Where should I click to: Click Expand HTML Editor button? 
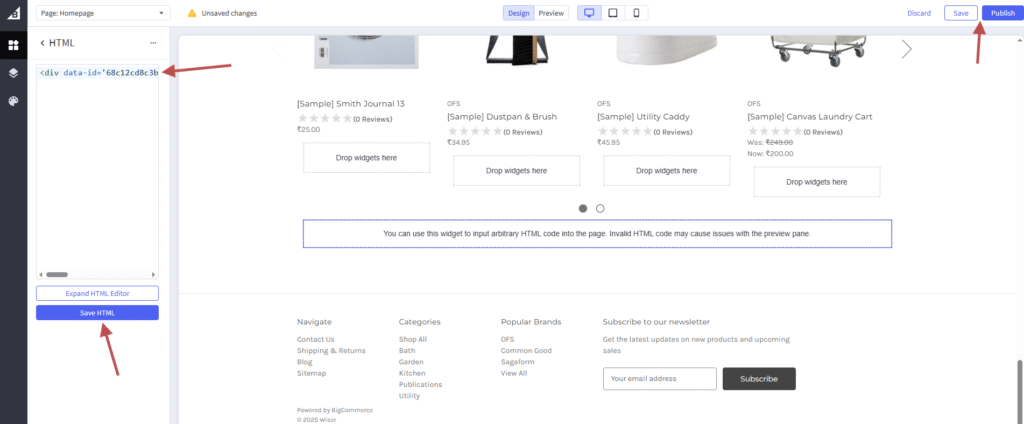coord(97,293)
